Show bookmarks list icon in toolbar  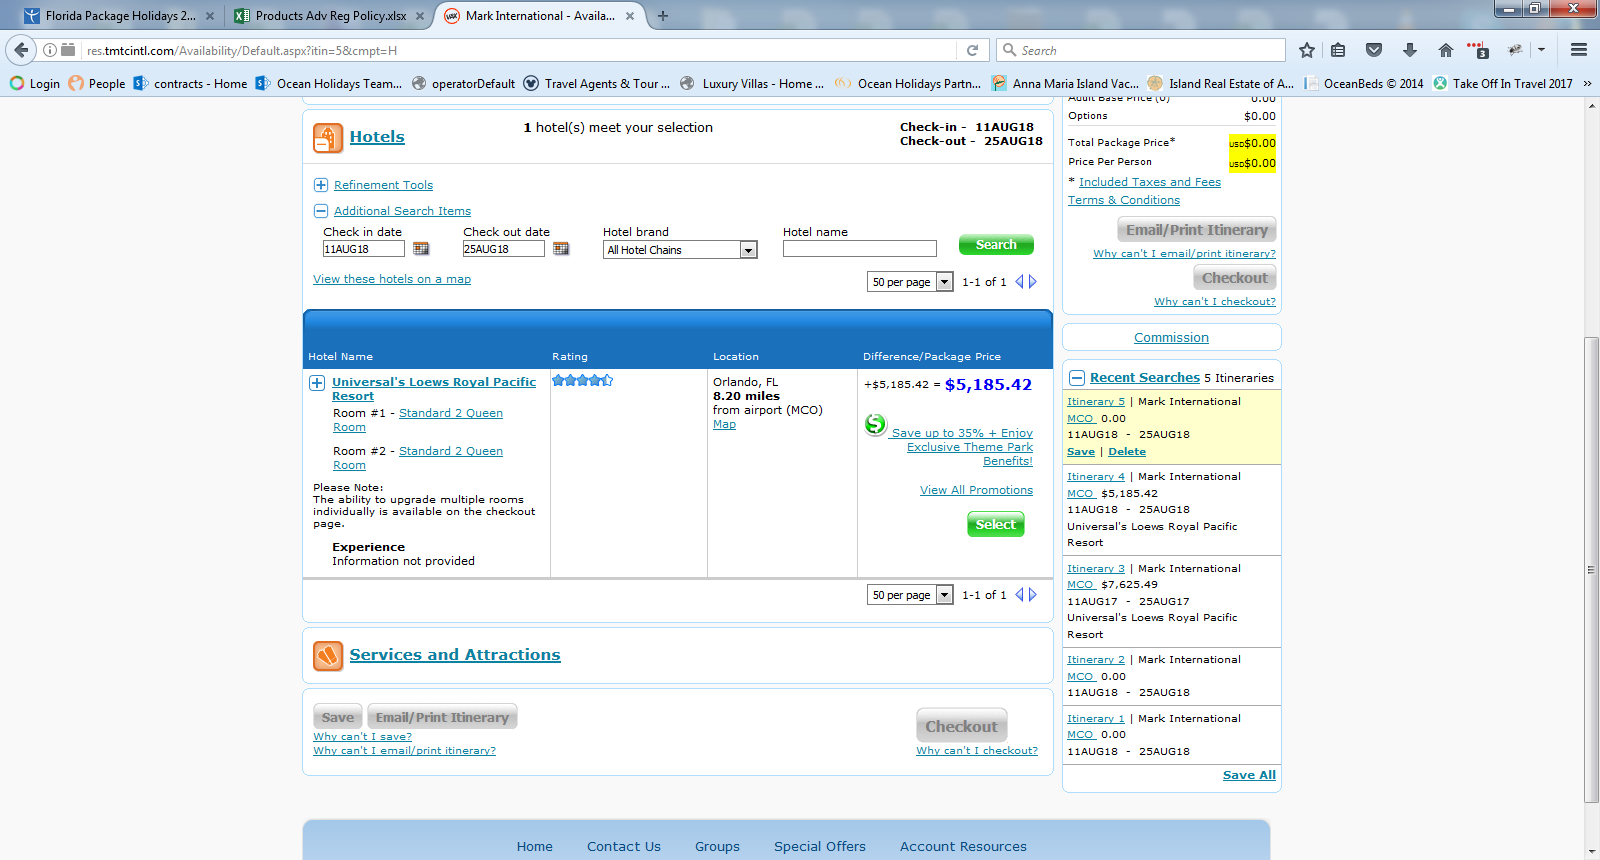[x=1338, y=50]
